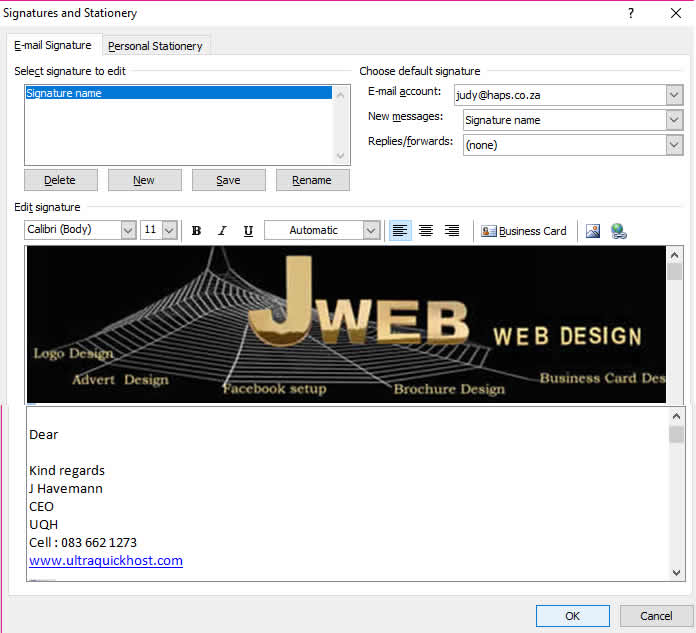Insert a Business Card
Screen dimensions: 696x633
click(524, 231)
